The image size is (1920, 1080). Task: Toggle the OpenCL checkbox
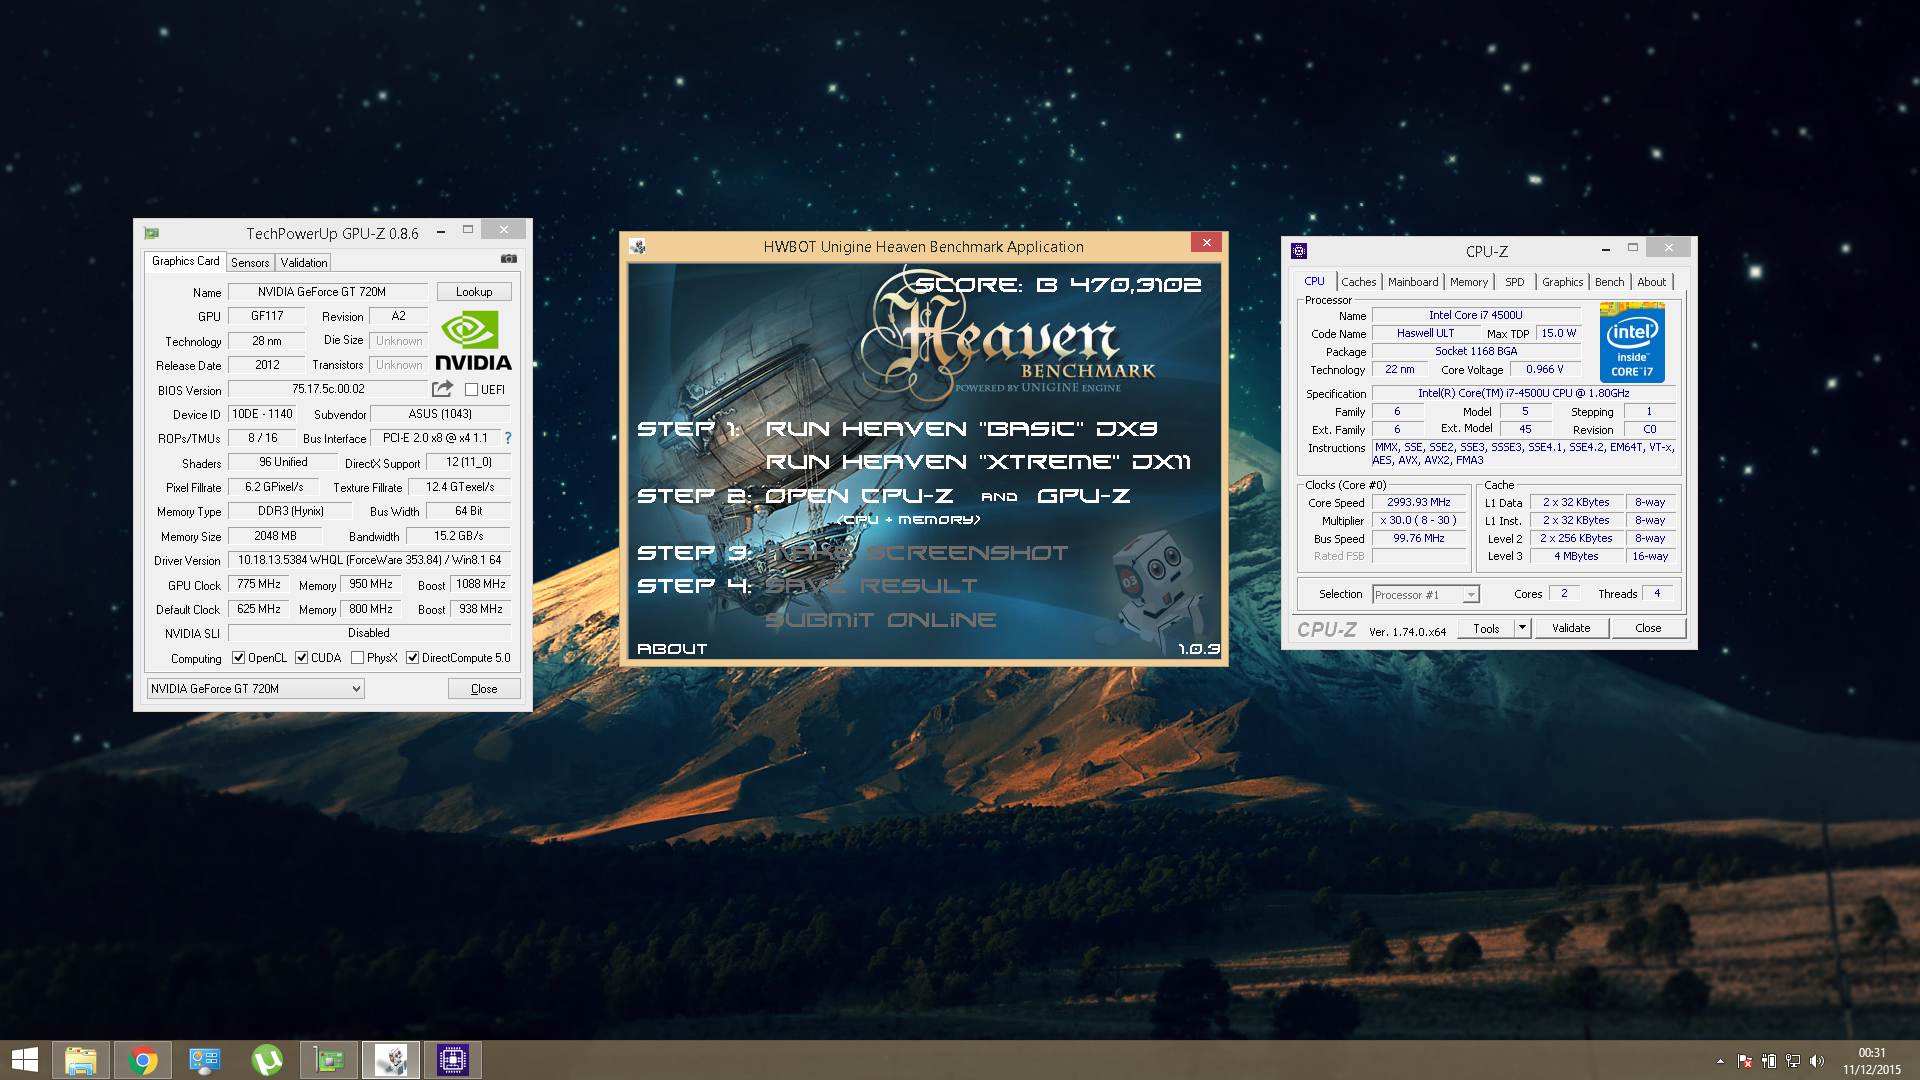pos(239,658)
